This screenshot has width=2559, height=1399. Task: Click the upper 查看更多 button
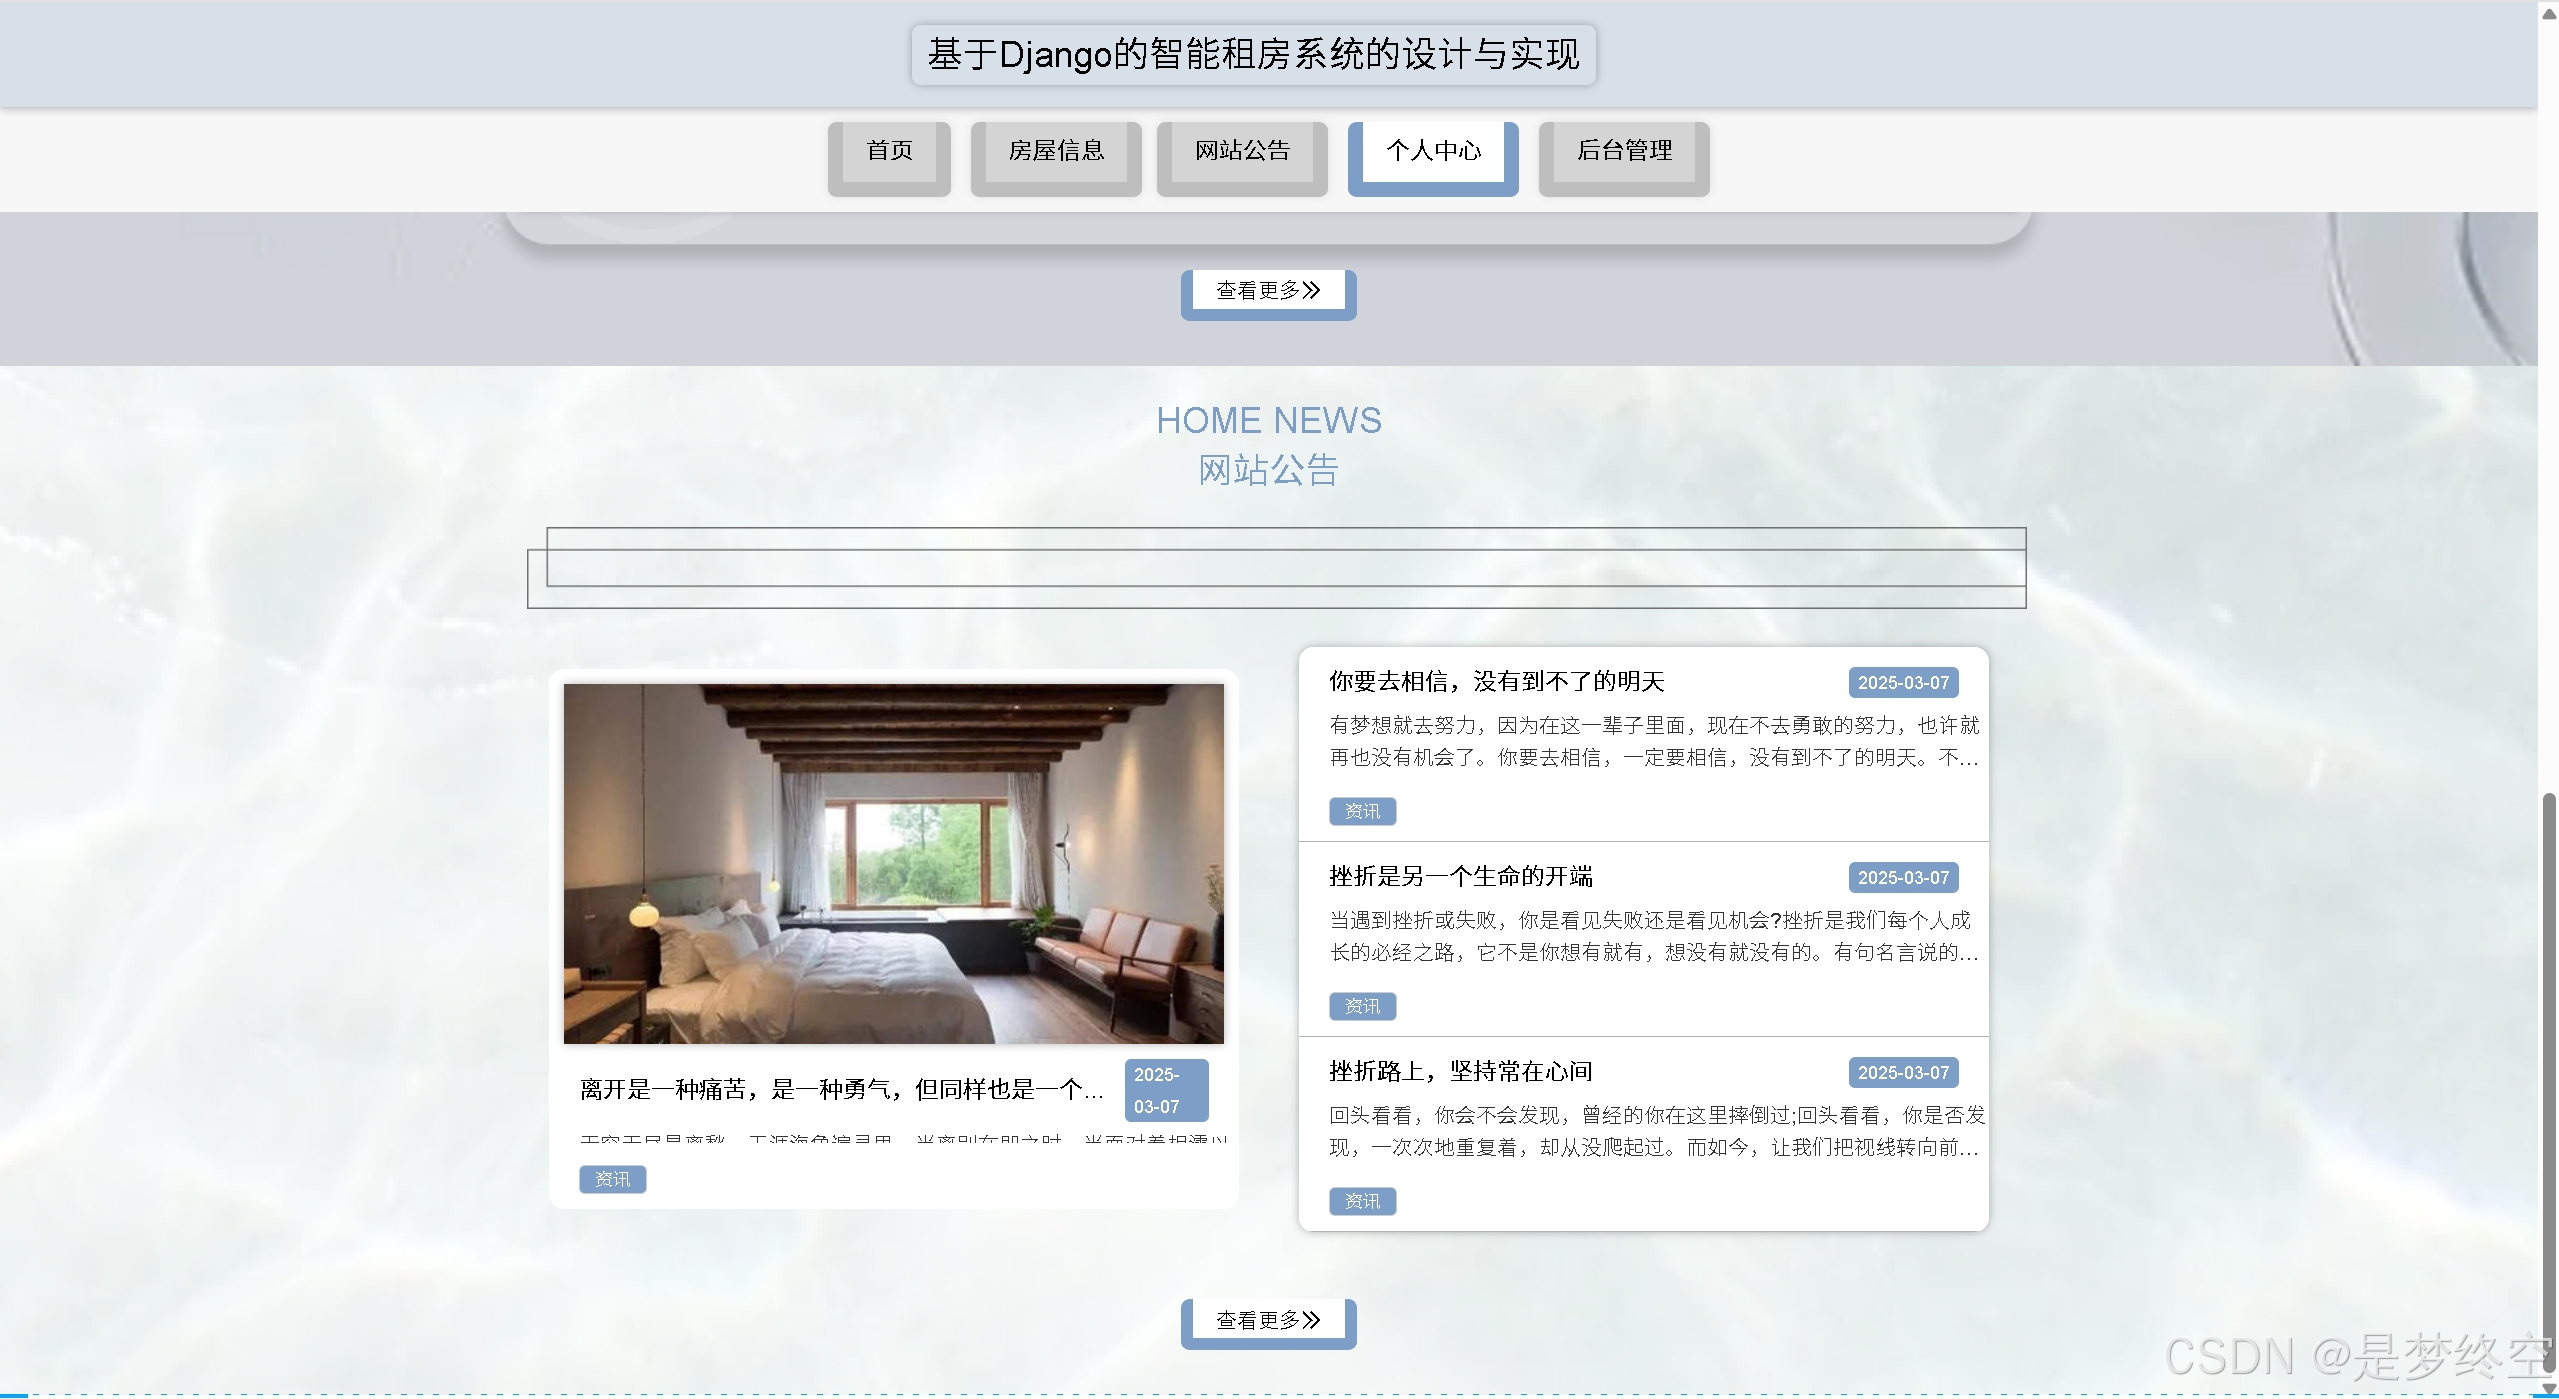1267,291
